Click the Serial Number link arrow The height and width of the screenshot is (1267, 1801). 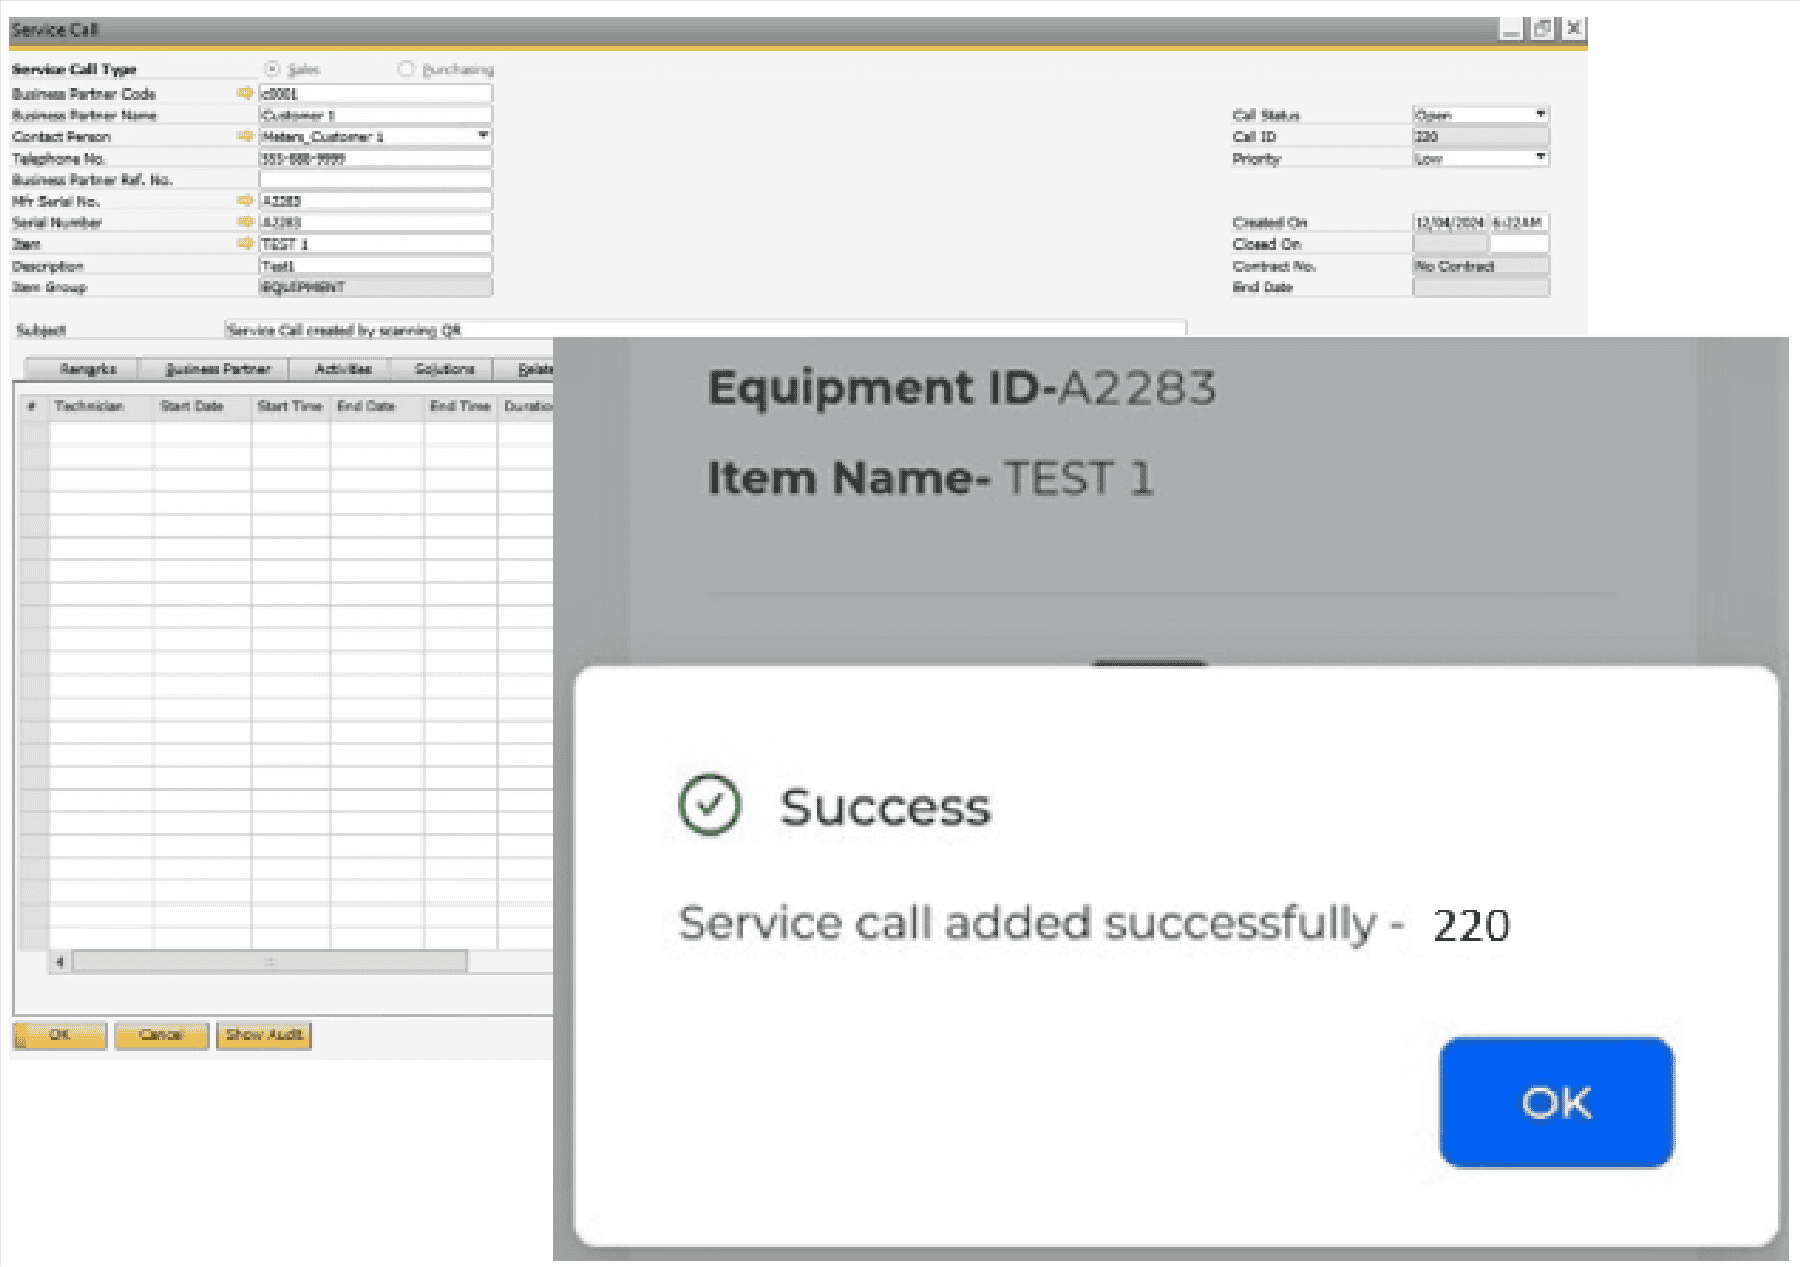[245, 222]
